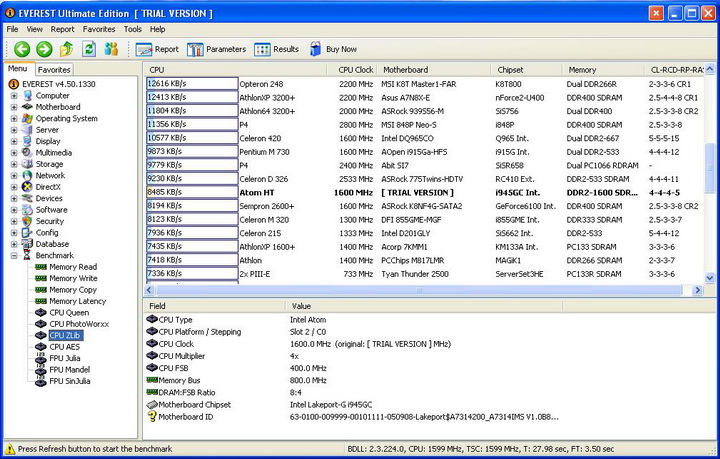Select the Database icon in tree
The height and width of the screenshot is (459, 720).
27,244
